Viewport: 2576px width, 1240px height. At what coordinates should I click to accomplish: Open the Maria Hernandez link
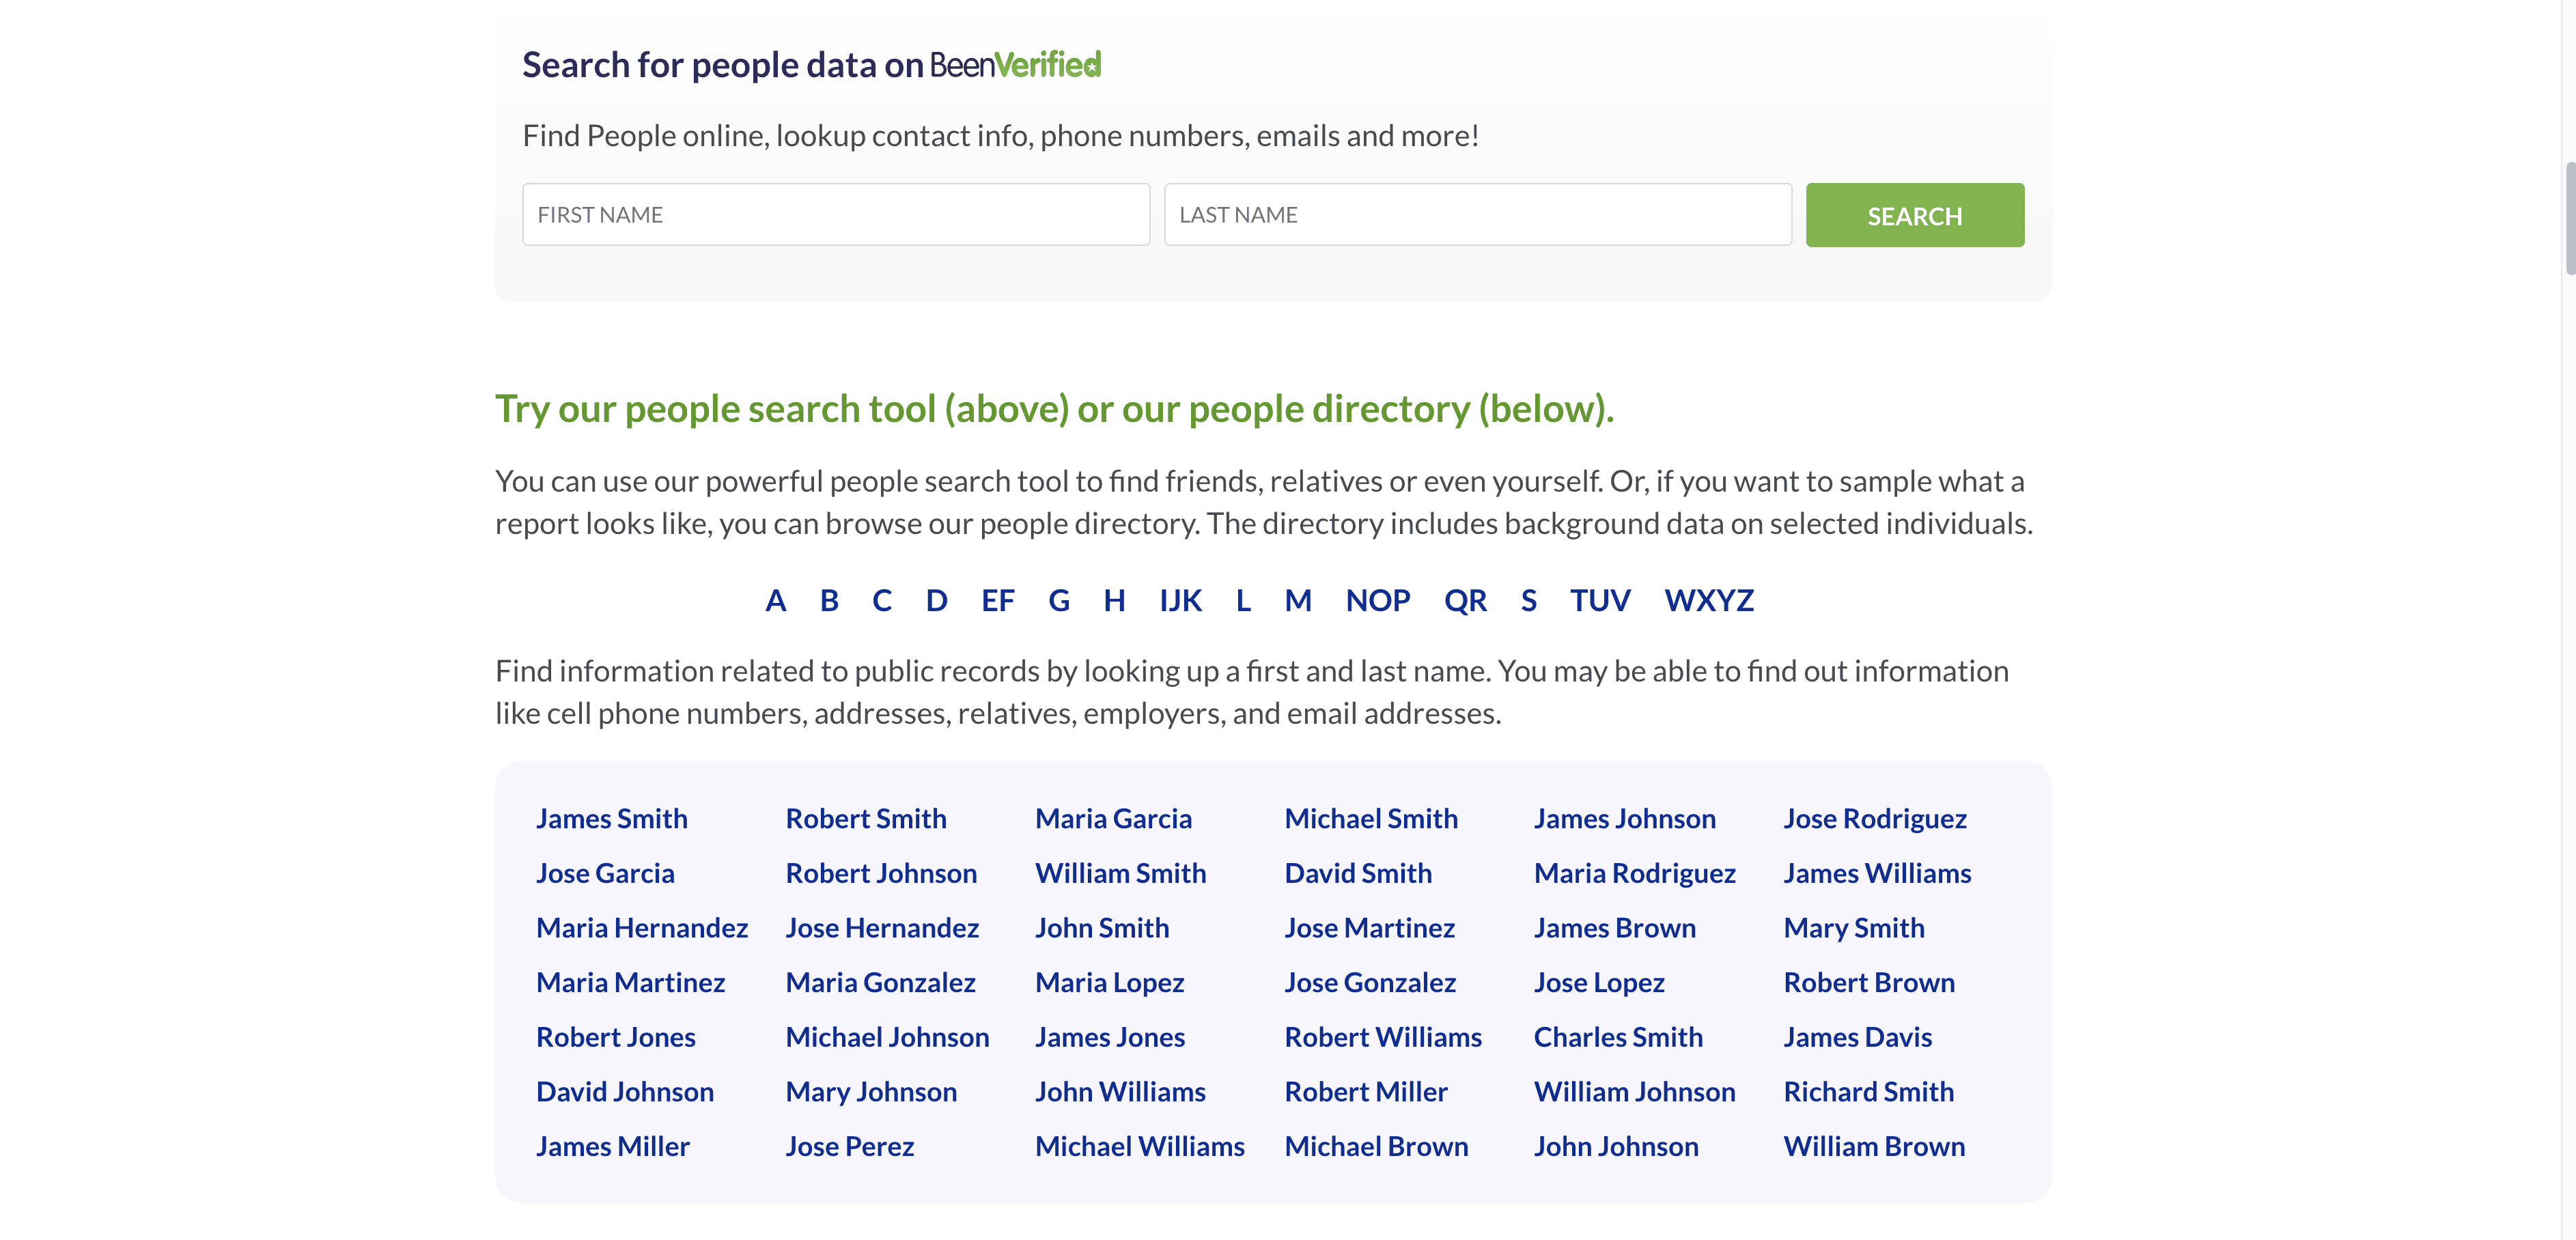[x=641, y=928]
